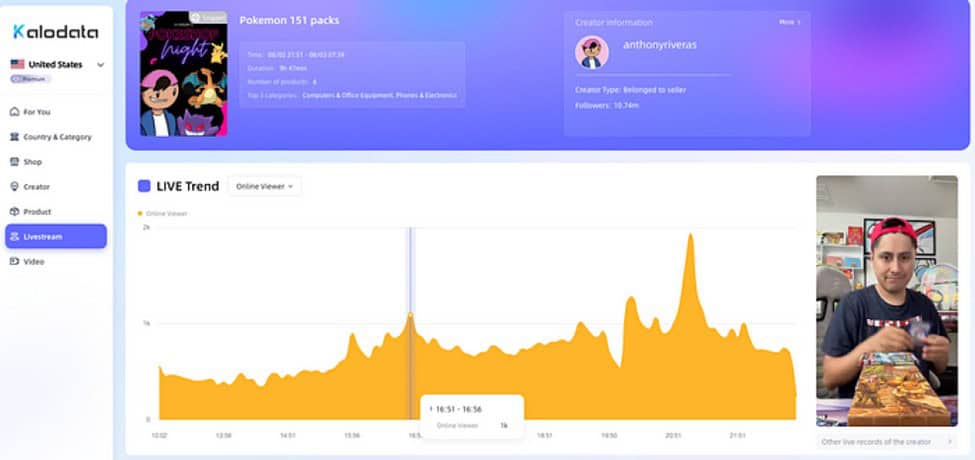Select the highlighted Livestream menu item
This screenshot has height=460, width=975.
[56, 236]
